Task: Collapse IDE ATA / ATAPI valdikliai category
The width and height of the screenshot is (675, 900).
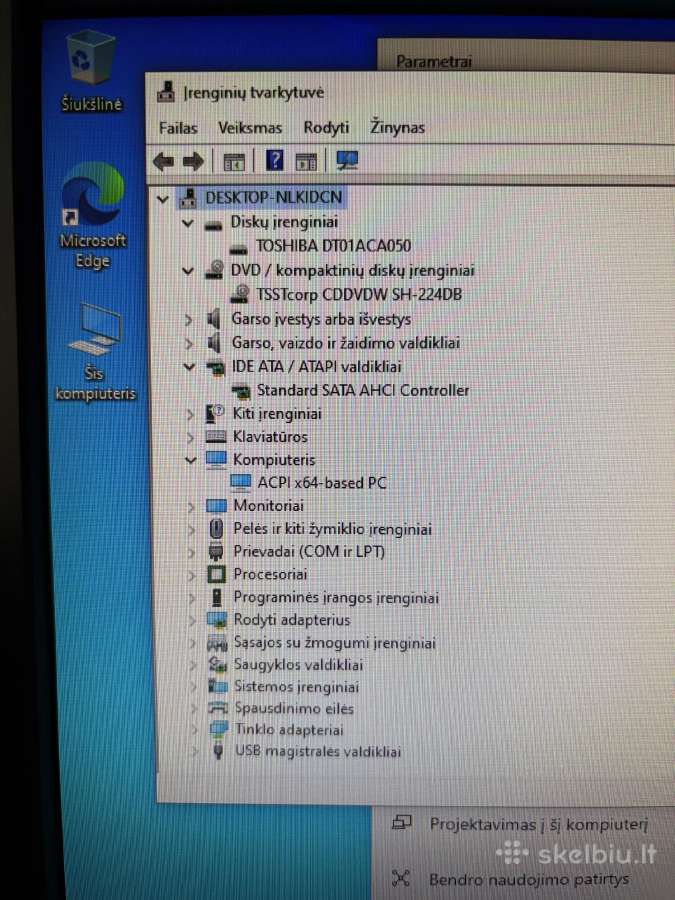Action: coord(189,367)
